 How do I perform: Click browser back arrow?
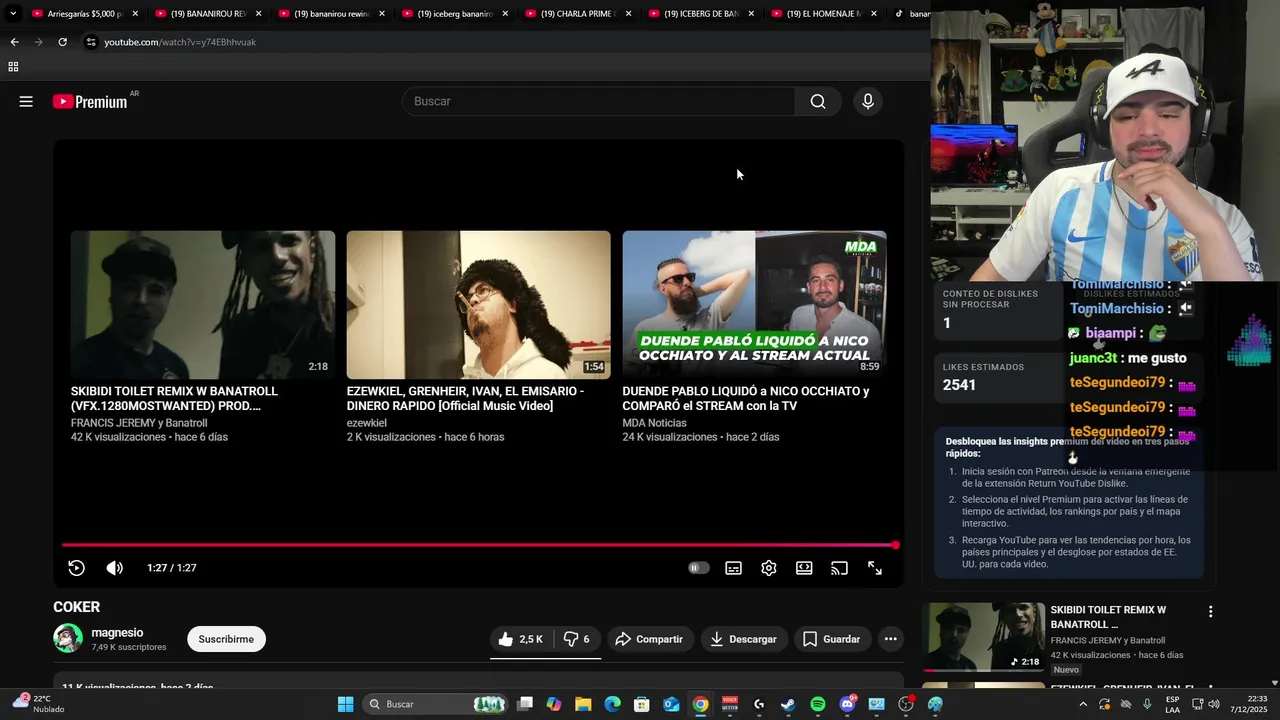coord(14,42)
